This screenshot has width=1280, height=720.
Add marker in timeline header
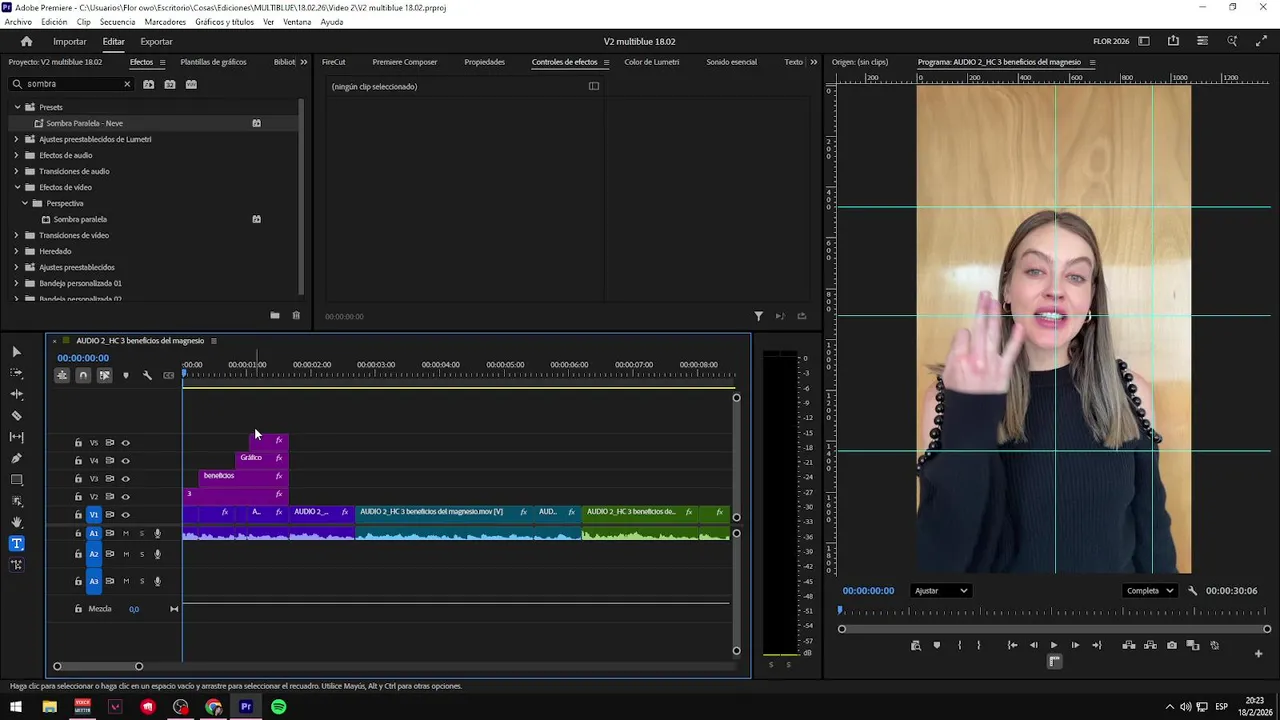[126, 376]
